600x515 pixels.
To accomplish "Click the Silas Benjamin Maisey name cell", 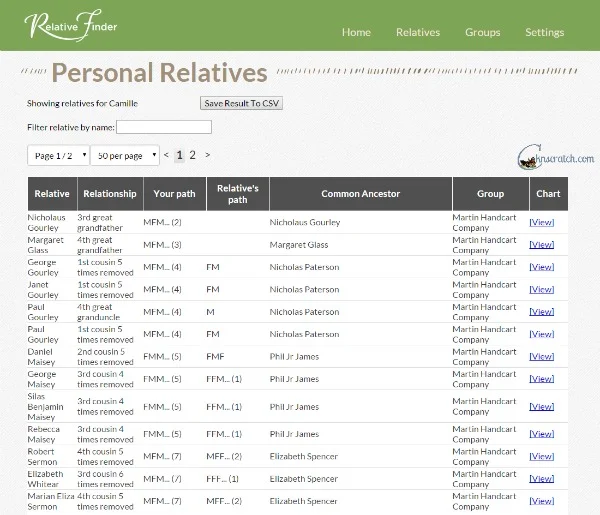I will pos(45,407).
